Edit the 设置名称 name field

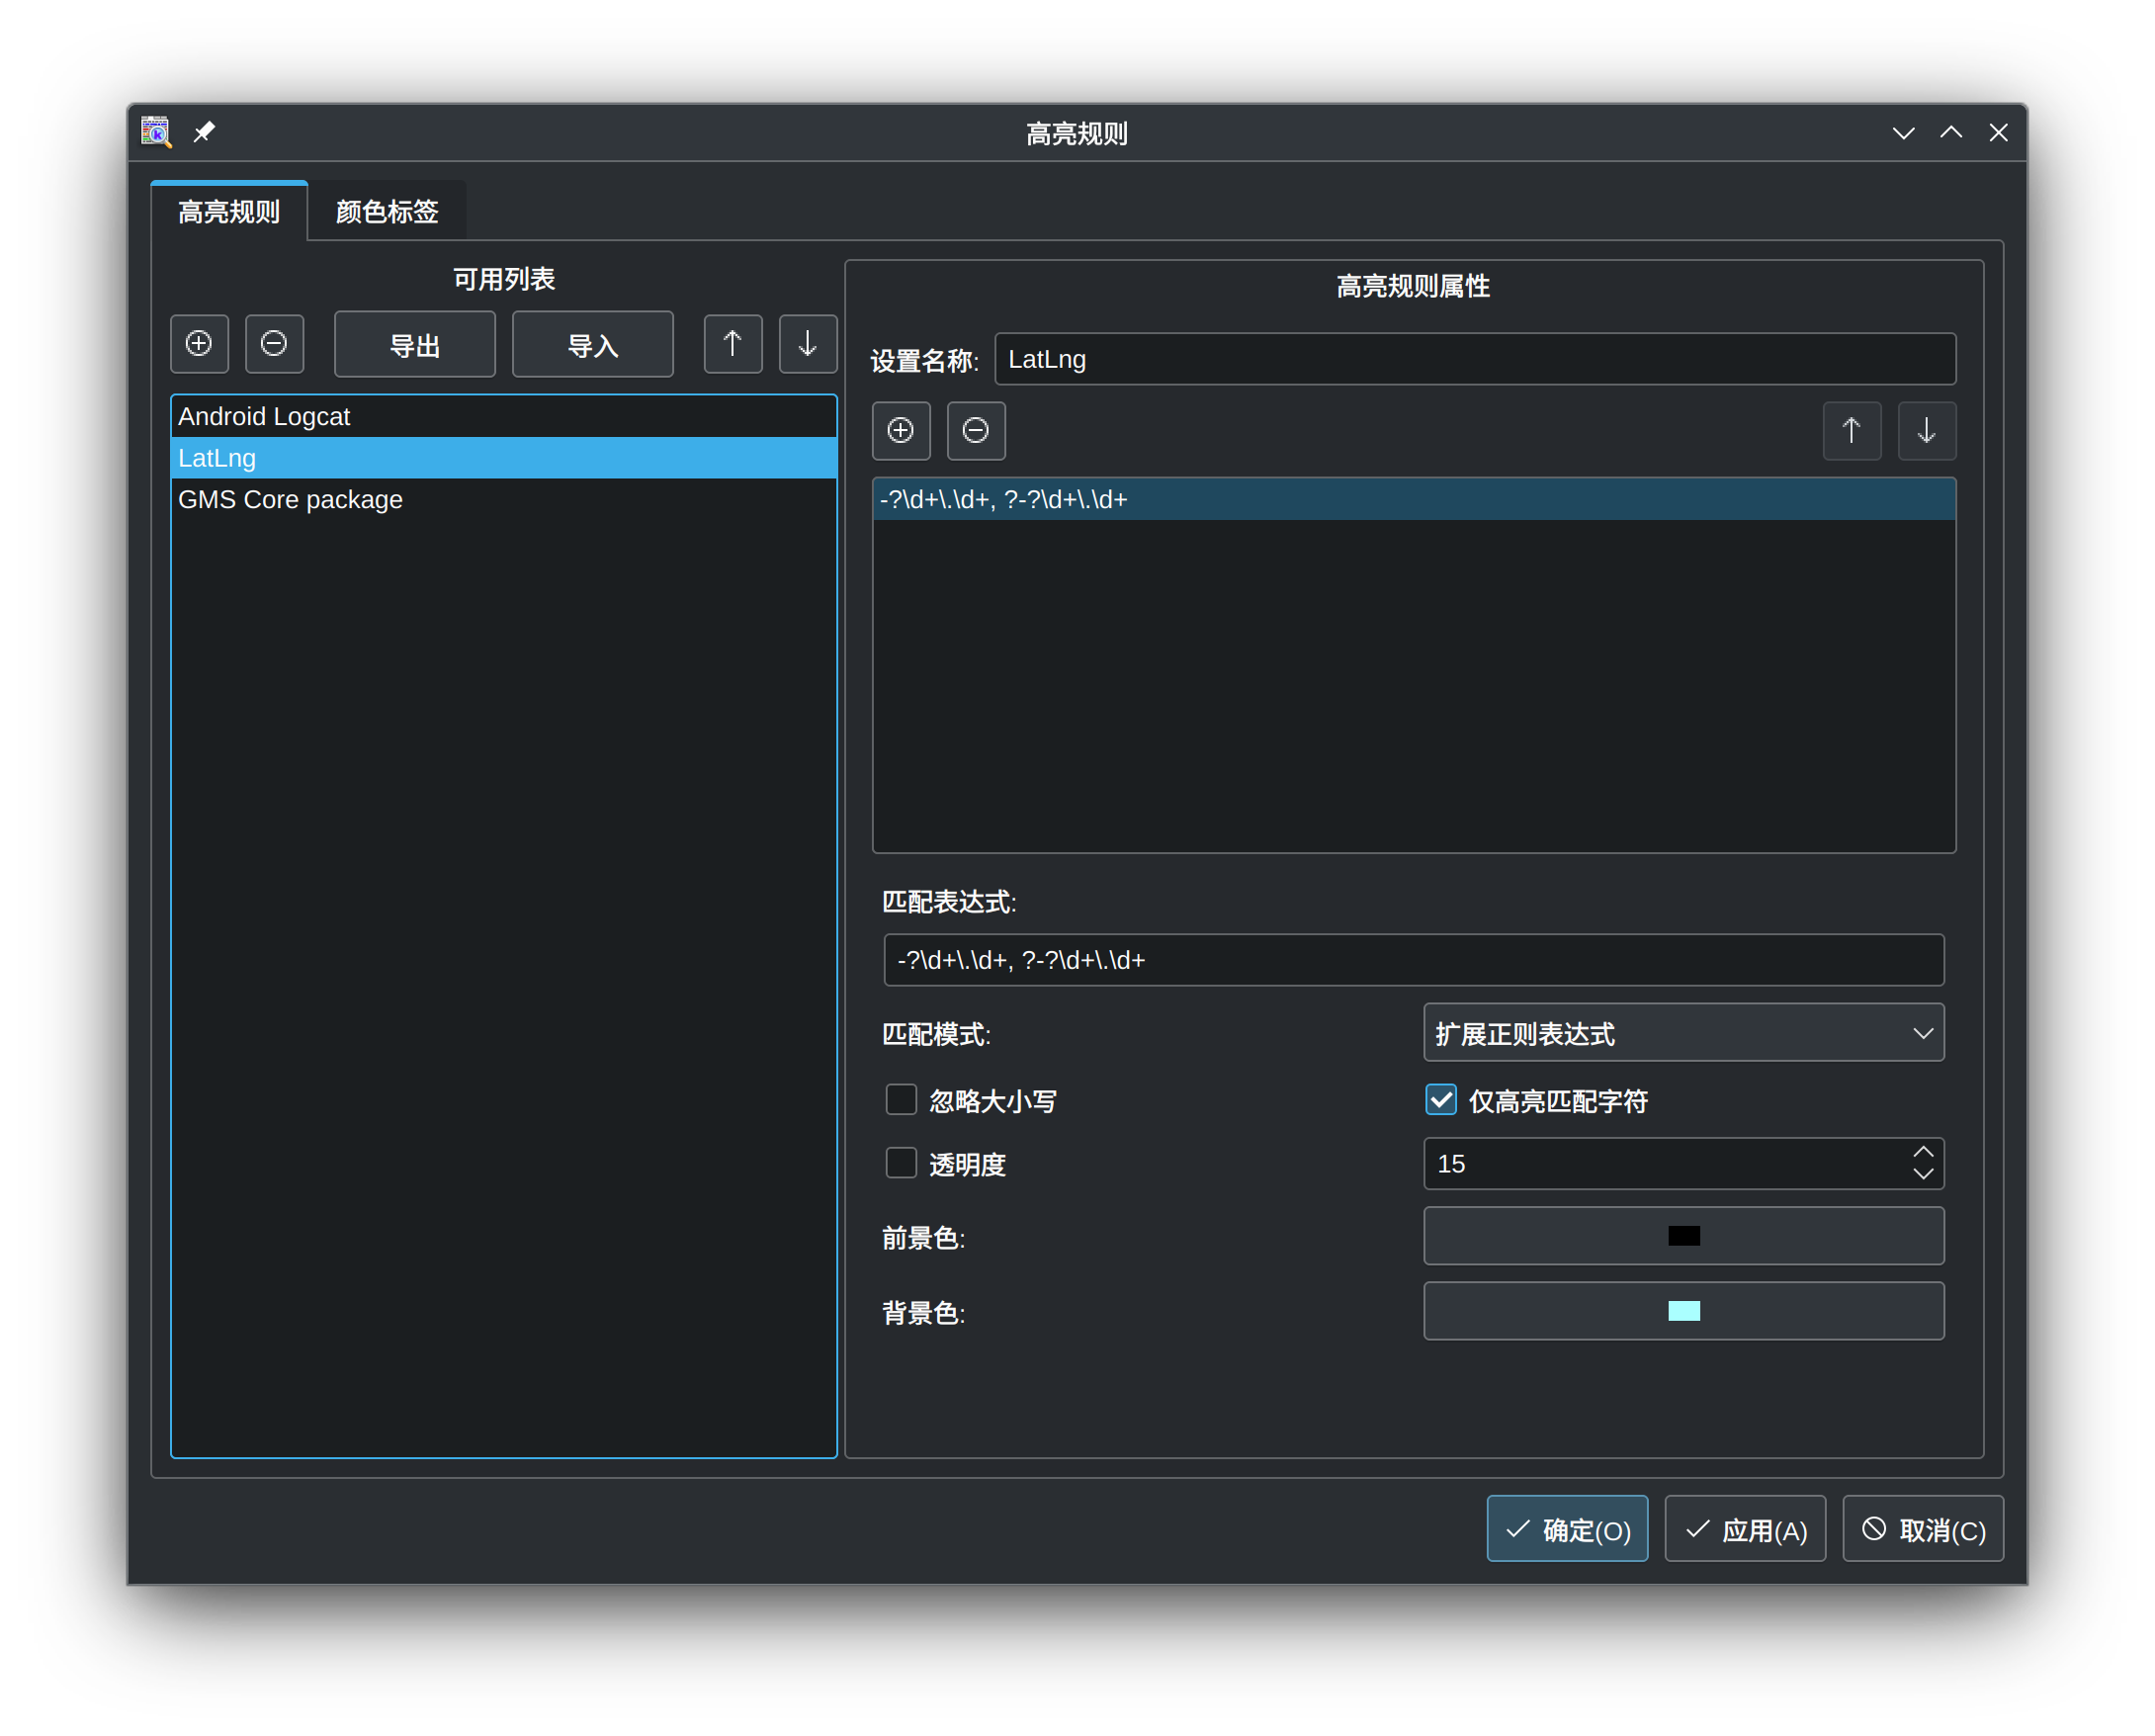coord(1475,359)
